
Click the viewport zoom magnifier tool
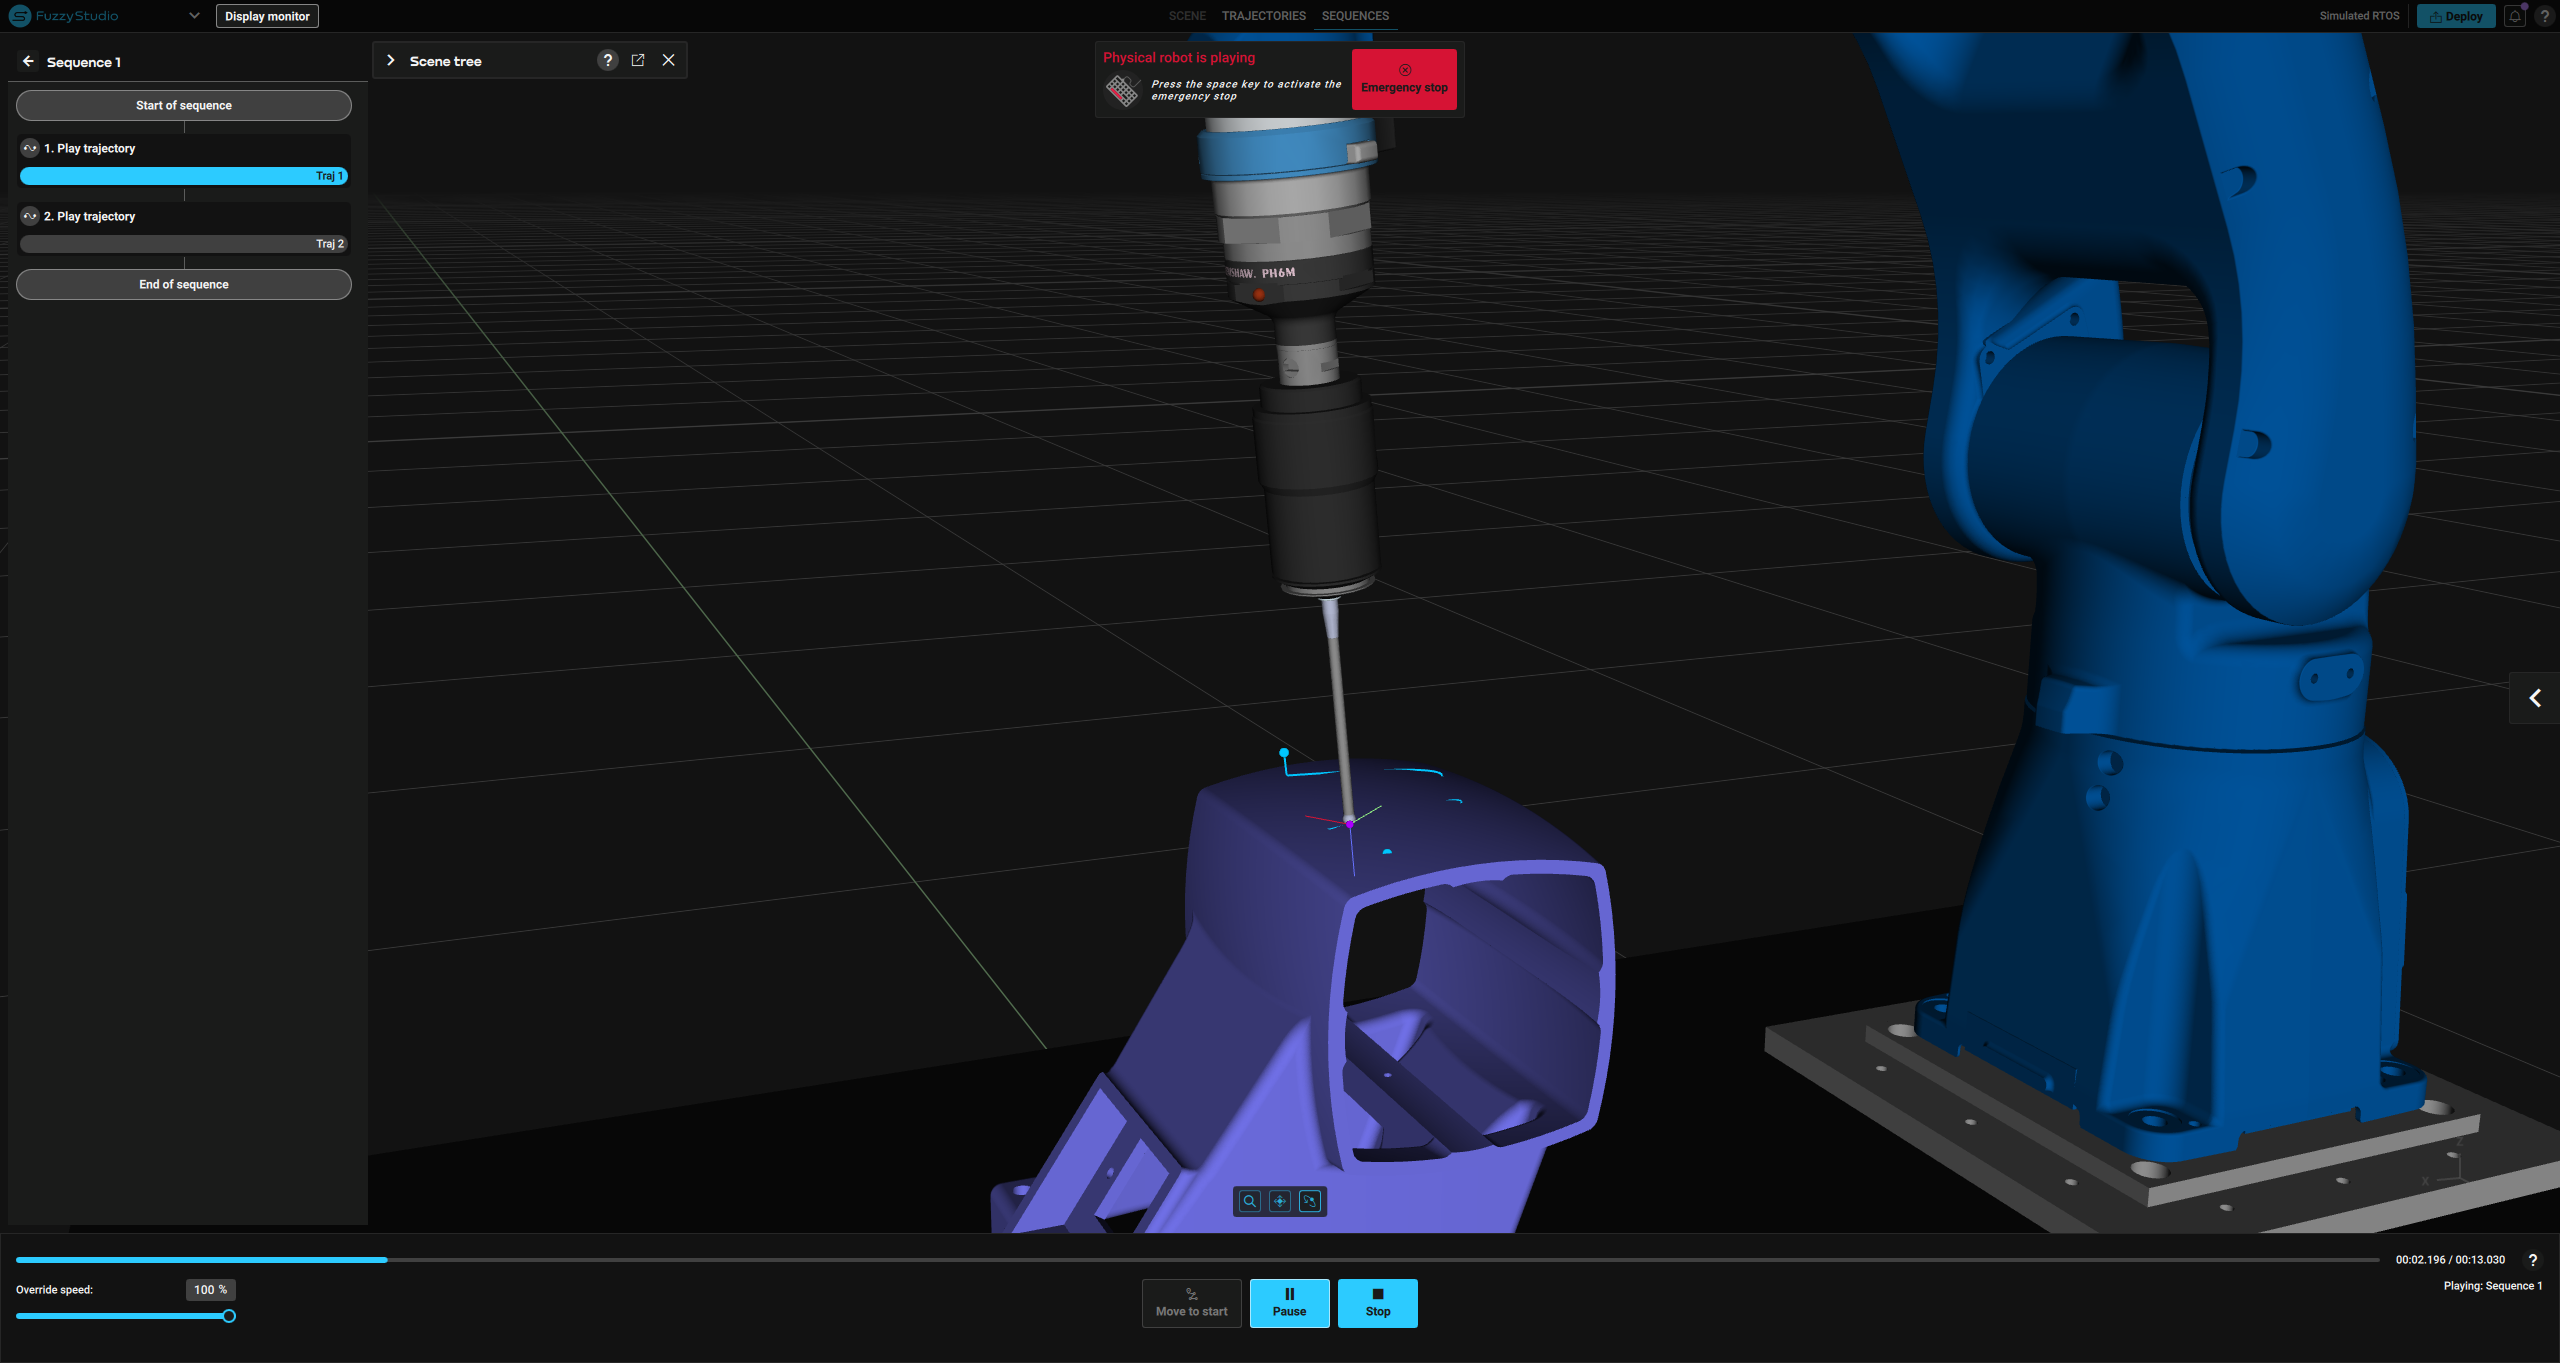(x=1250, y=1201)
